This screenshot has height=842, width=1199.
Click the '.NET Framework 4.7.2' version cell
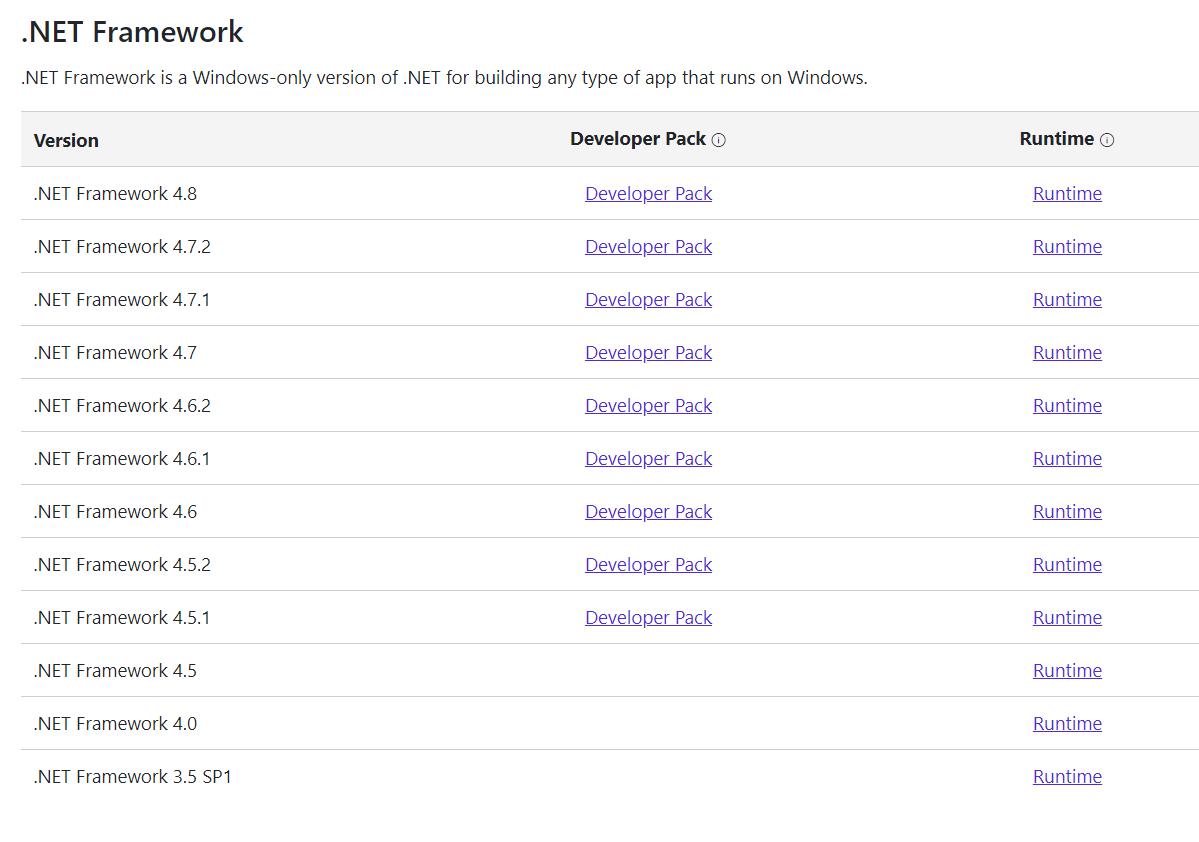tap(122, 246)
